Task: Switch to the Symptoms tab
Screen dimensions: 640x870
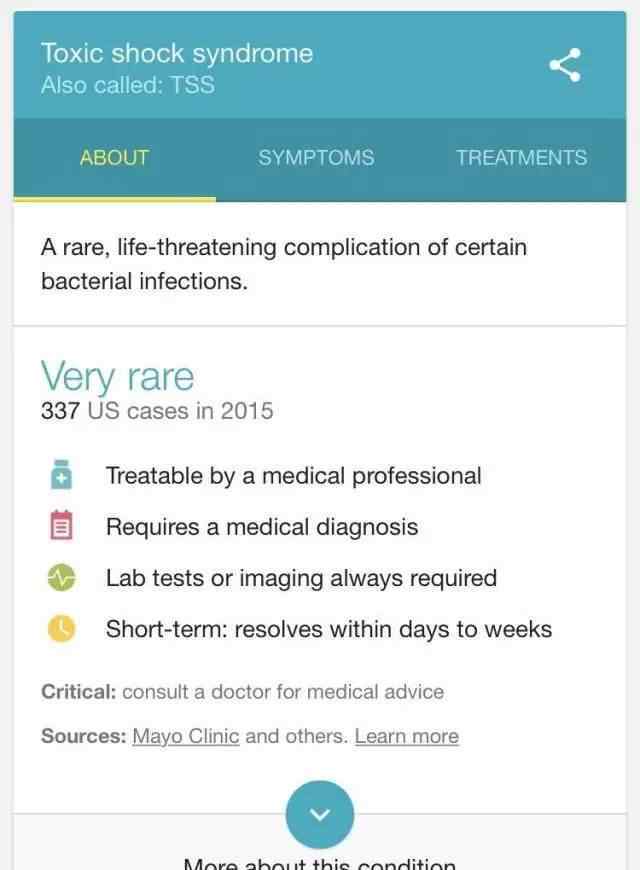Action: (x=316, y=158)
